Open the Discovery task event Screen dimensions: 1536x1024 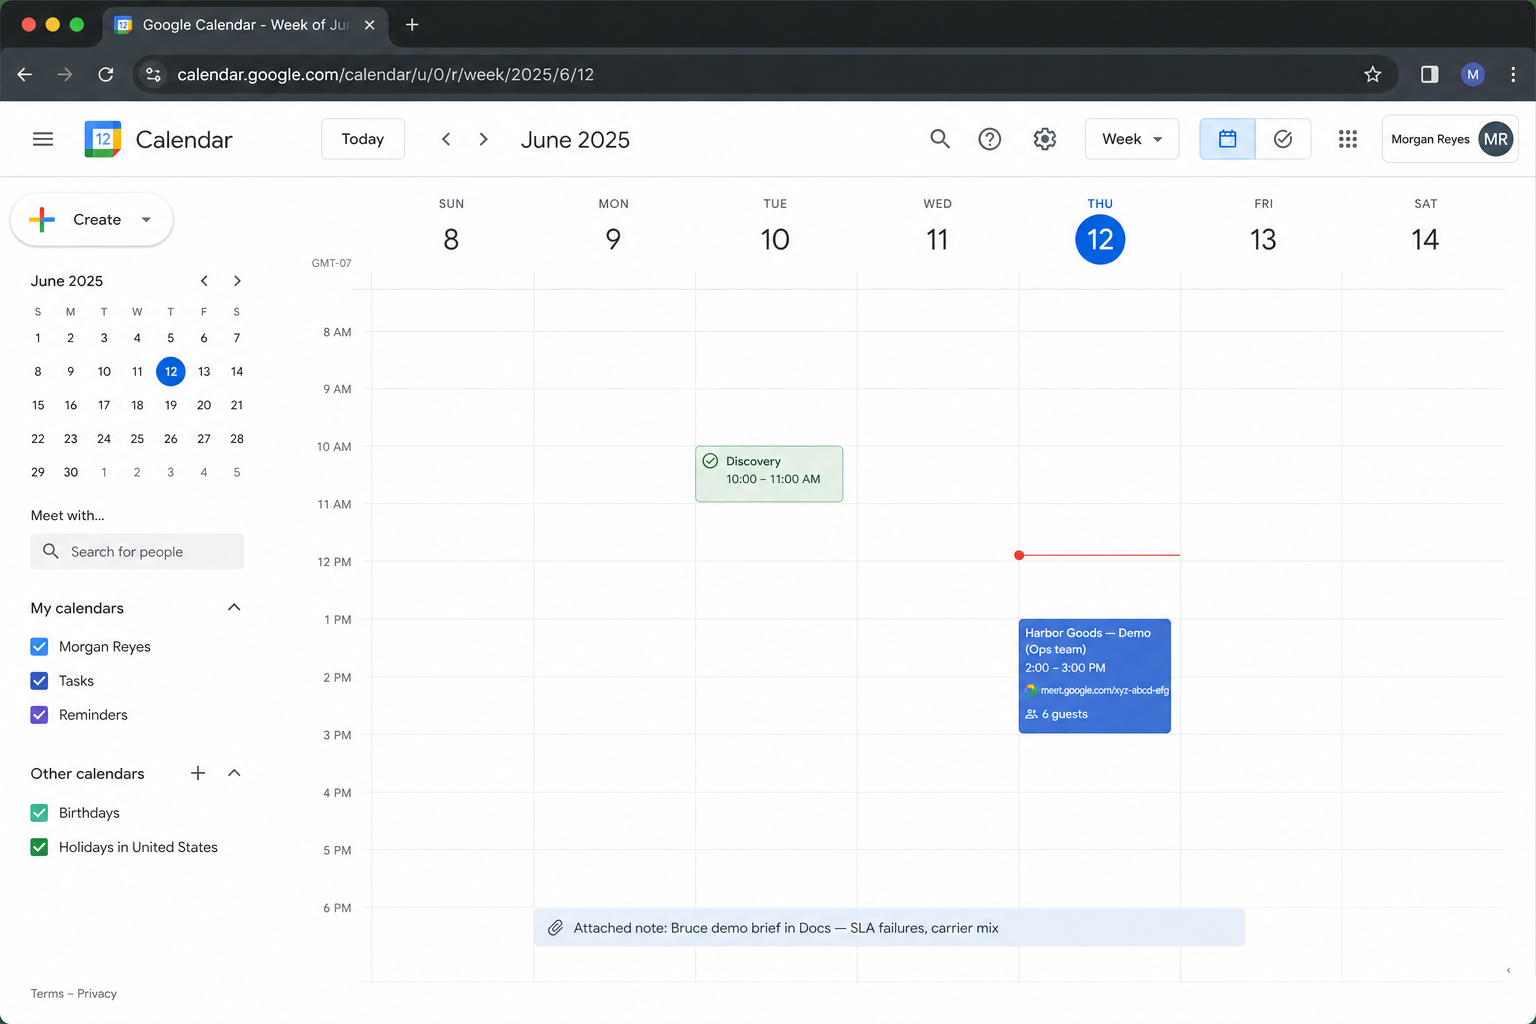(769, 474)
